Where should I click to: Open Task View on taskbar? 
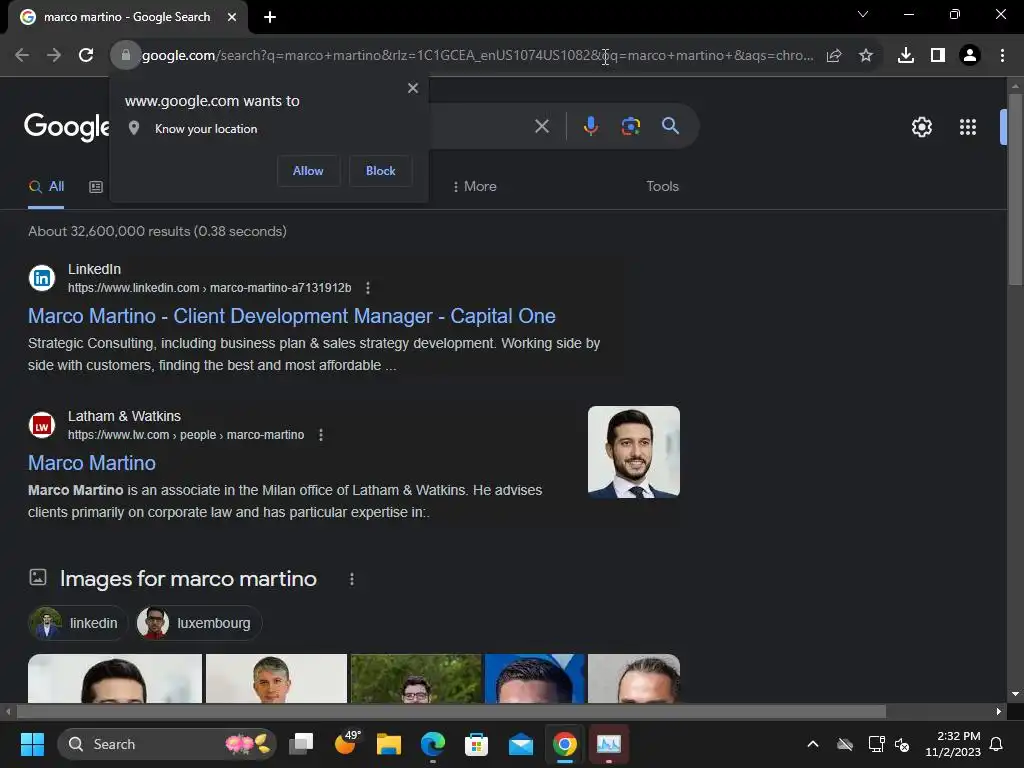pos(302,744)
